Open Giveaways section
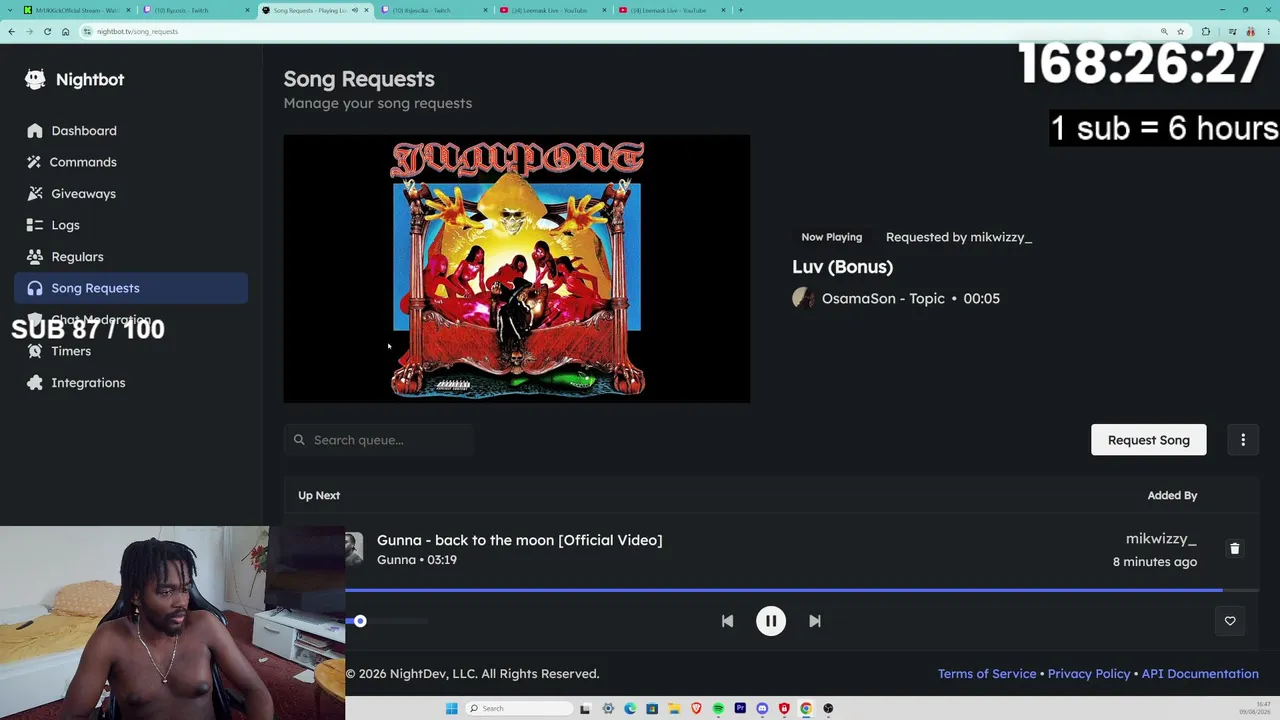1280x720 pixels. pos(131,193)
